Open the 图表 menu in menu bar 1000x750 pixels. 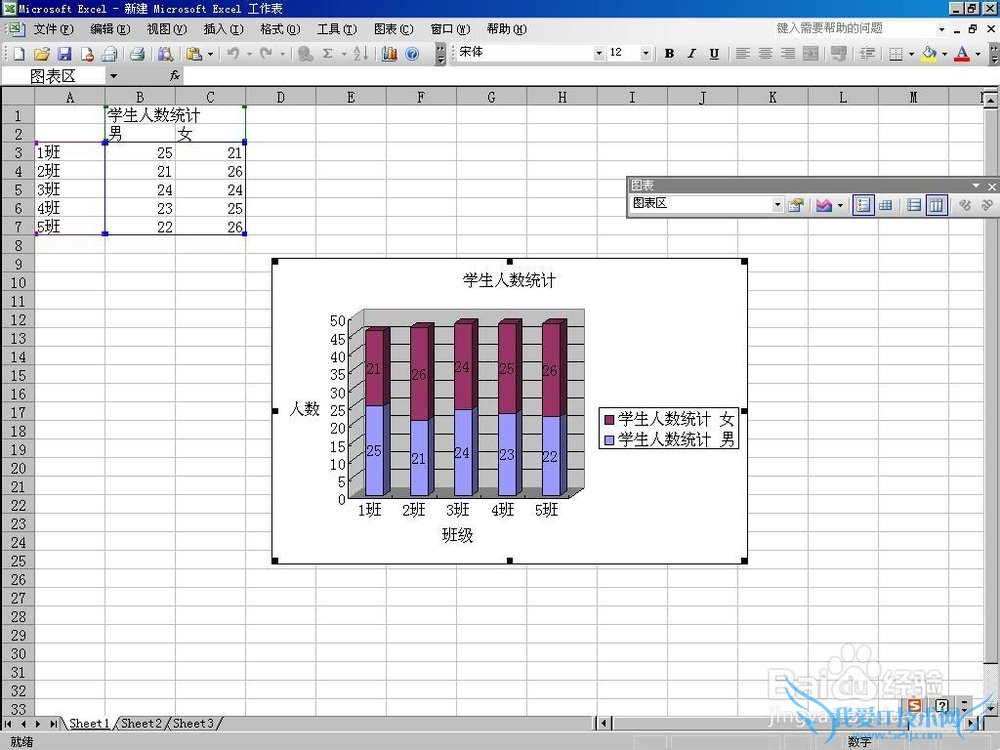coord(393,29)
